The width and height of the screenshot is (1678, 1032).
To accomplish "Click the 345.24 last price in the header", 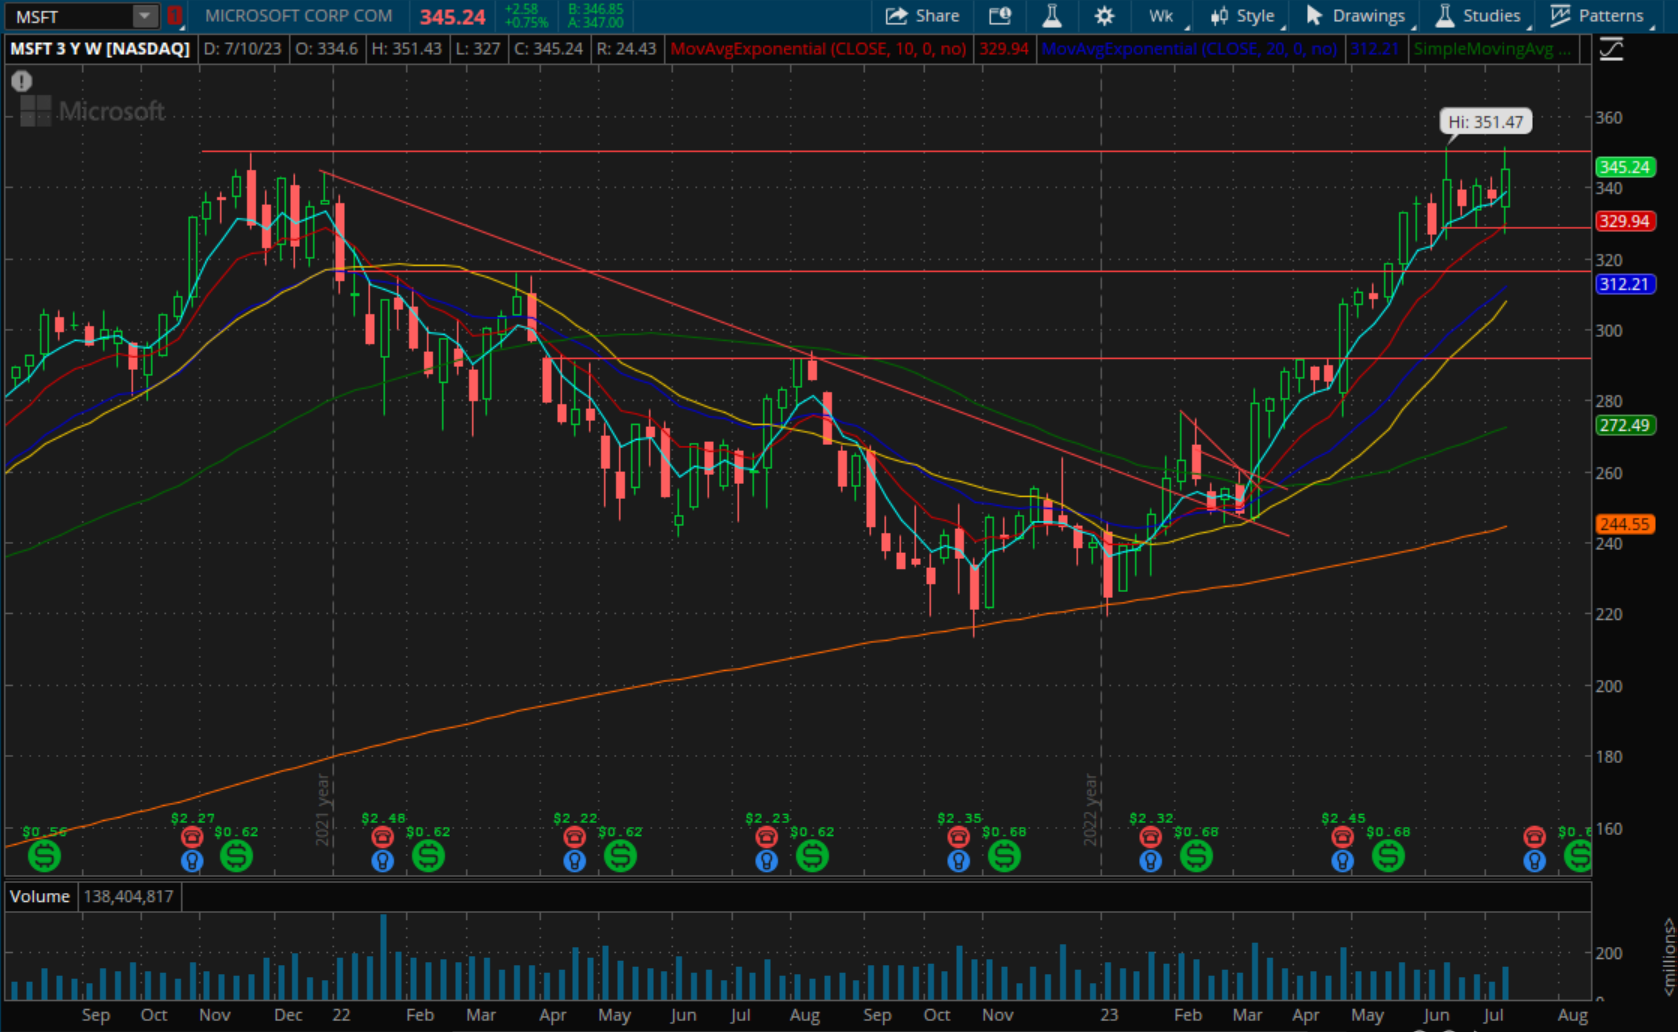I will click(452, 17).
